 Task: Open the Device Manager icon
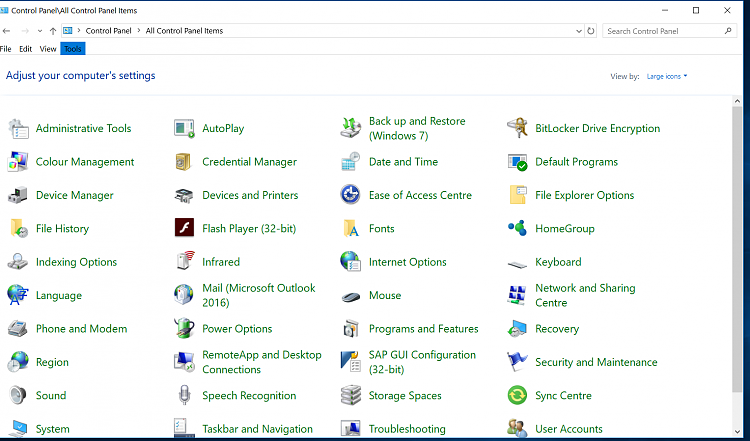(x=18, y=195)
